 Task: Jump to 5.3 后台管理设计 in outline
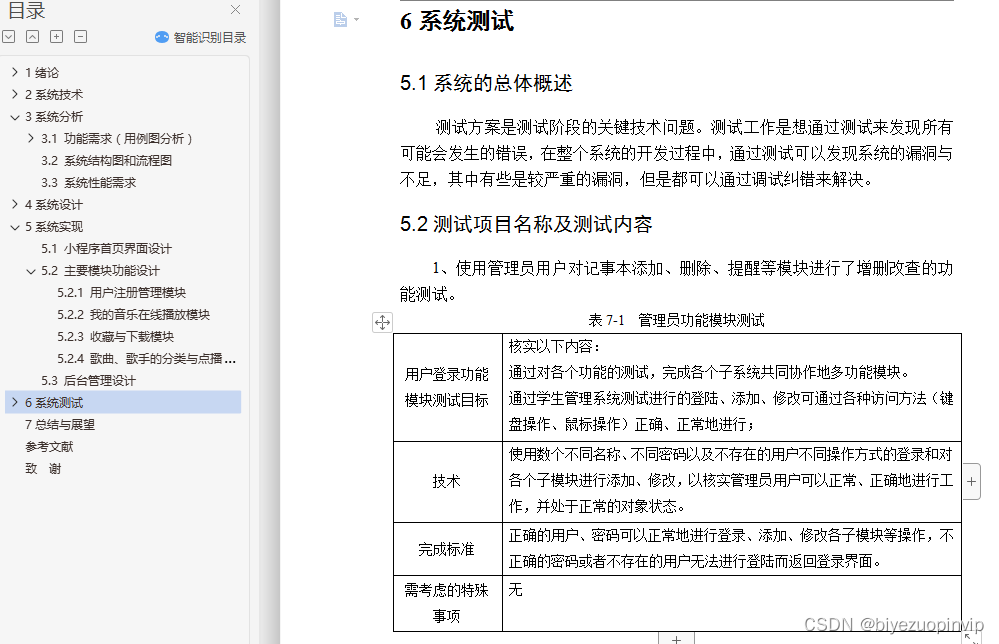88,381
